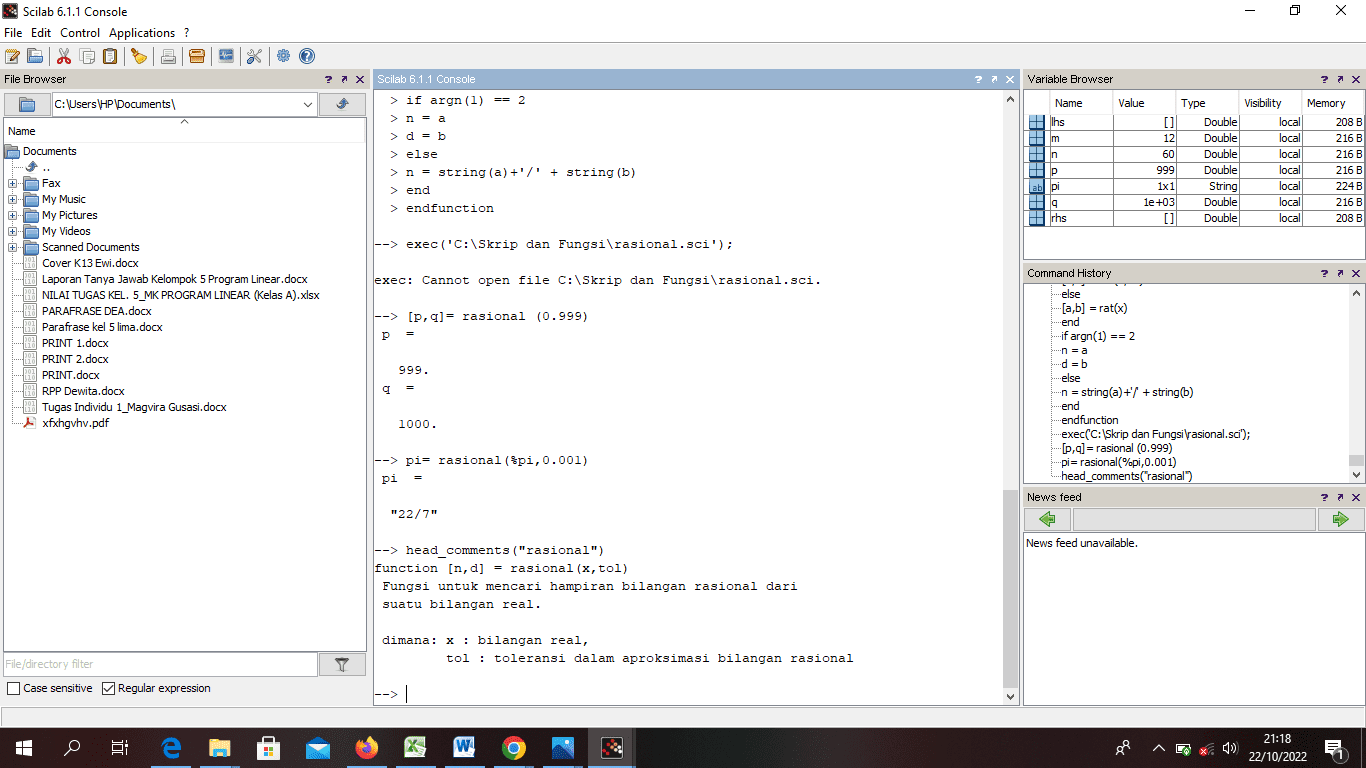Open Scilab preferences wrench icon
The height and width of the screenshot is (768, 1366).
tap(254, 56)
